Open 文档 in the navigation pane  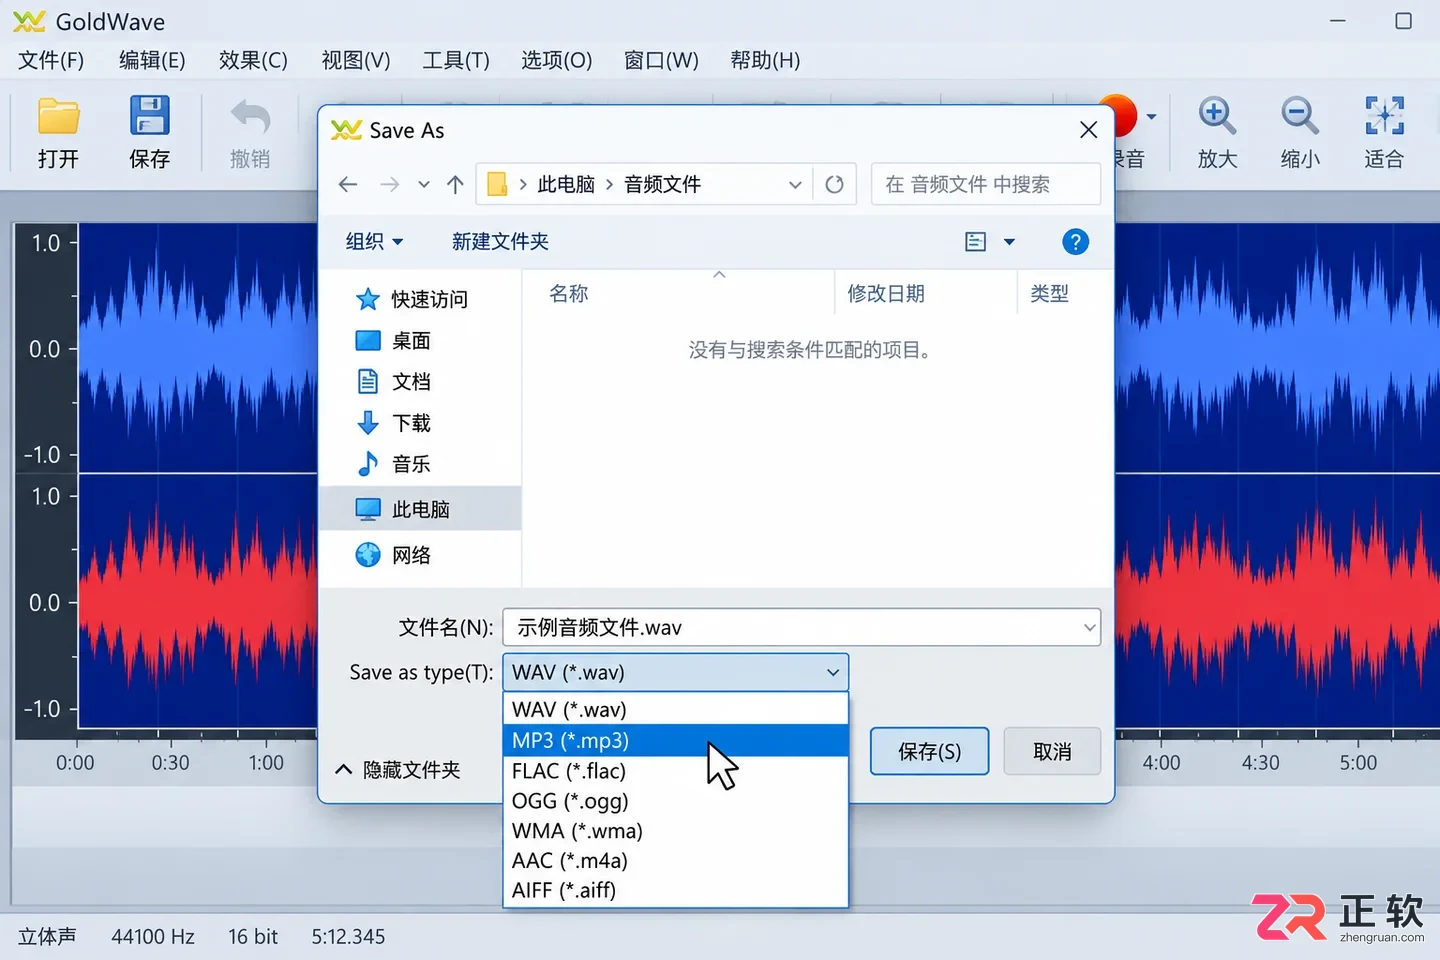pos(394,382)
